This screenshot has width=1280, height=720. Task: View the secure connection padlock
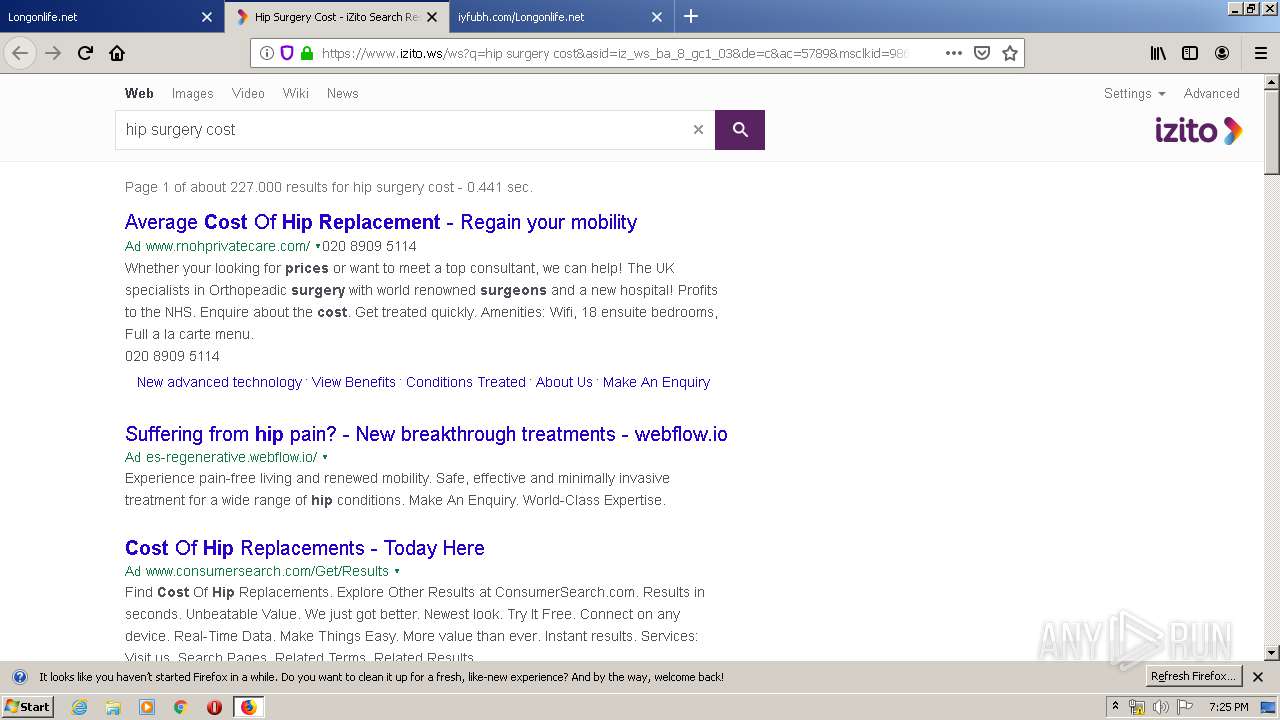[307, 53]
